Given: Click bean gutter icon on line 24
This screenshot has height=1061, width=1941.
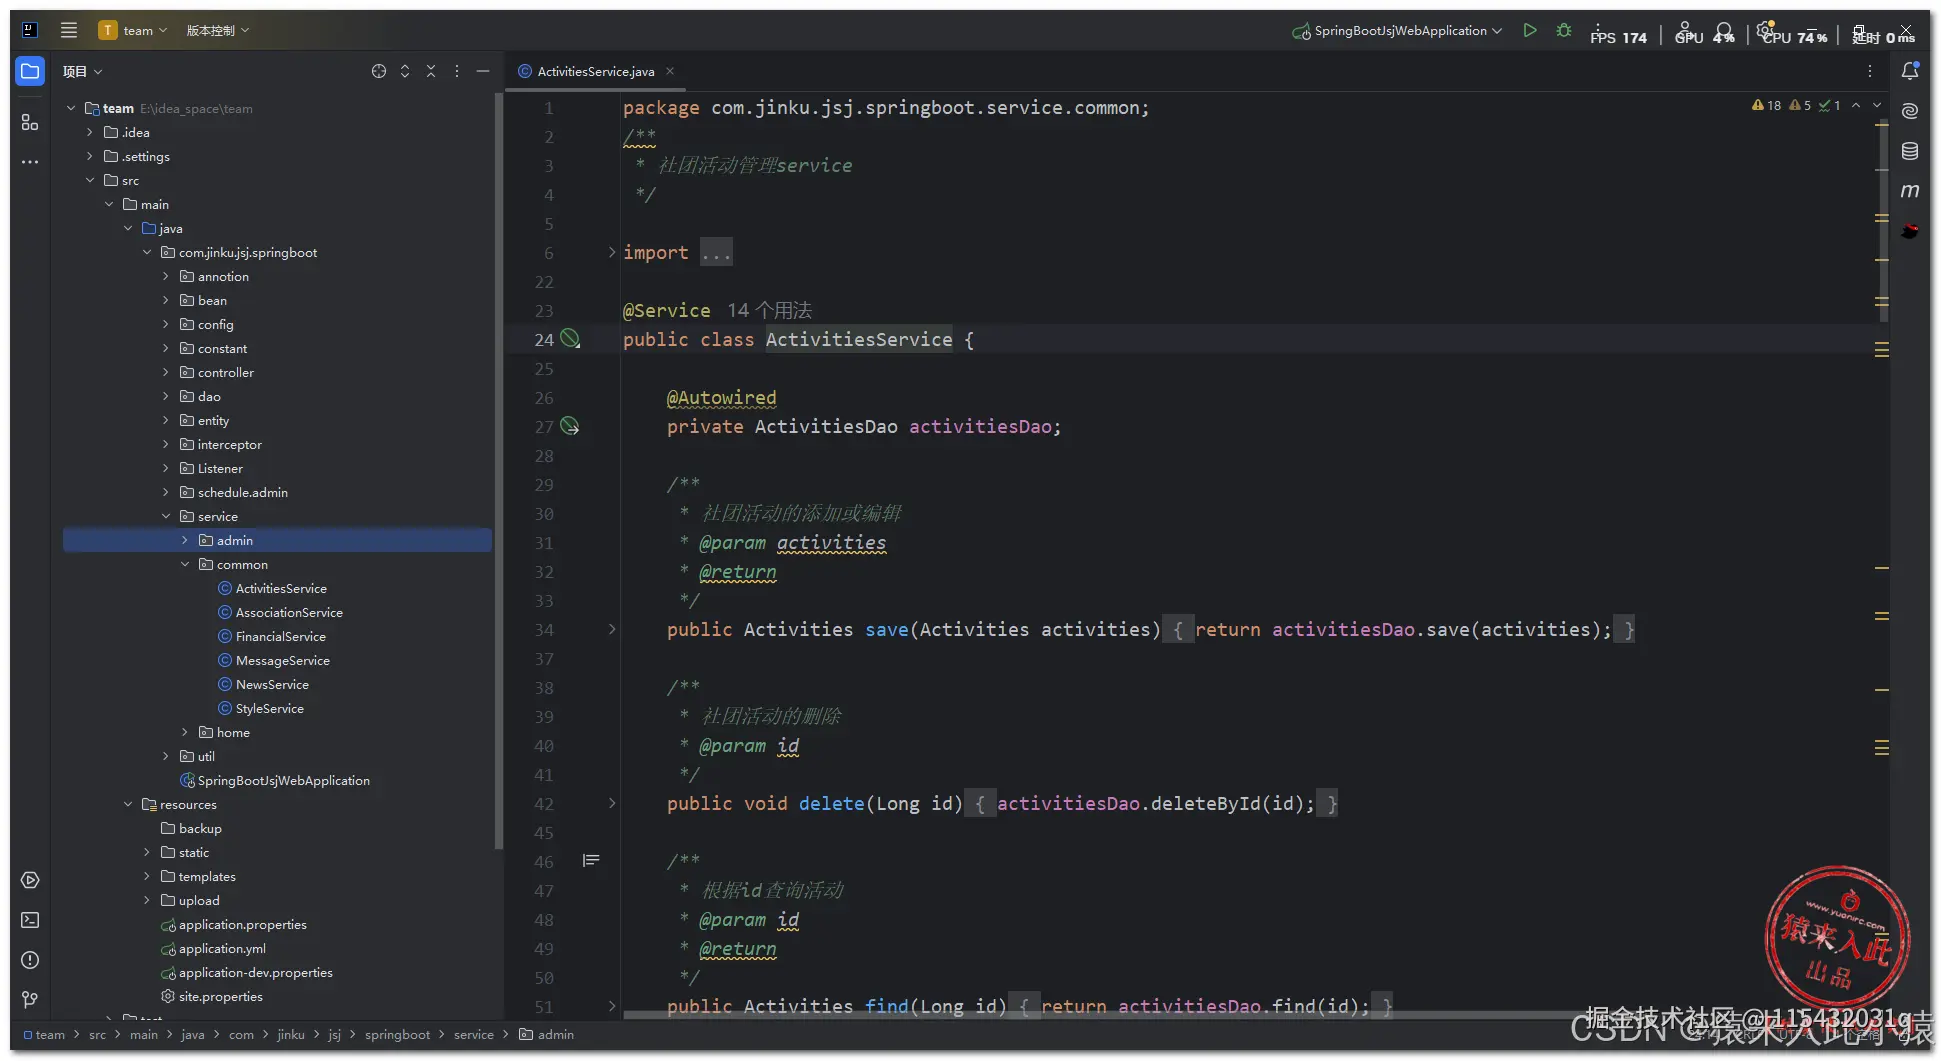Looking at the screenshot, I should [570, 339].
